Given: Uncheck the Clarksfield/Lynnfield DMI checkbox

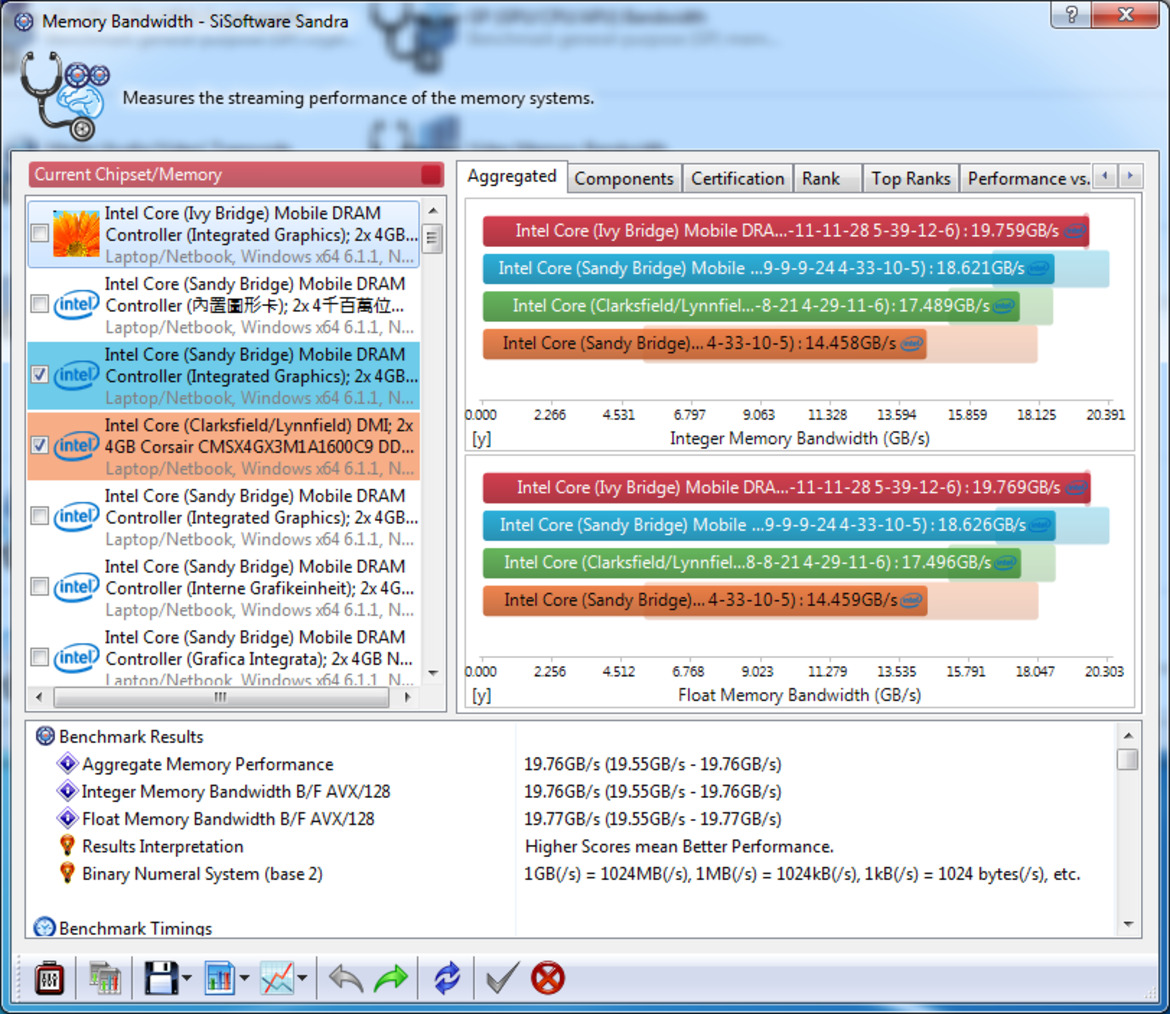Looking at the screenshot, I should point(40,445).
